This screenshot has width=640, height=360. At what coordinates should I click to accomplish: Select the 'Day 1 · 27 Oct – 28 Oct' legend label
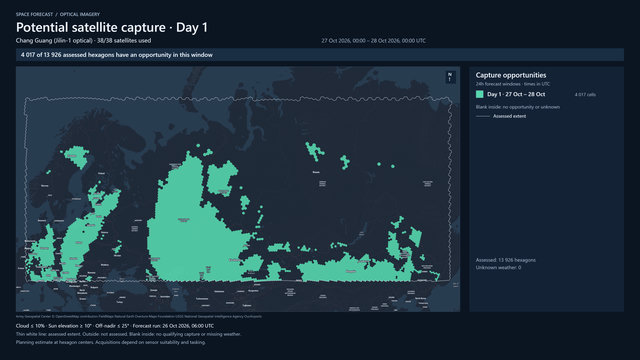pyautogui.click(x=516, y=94)
